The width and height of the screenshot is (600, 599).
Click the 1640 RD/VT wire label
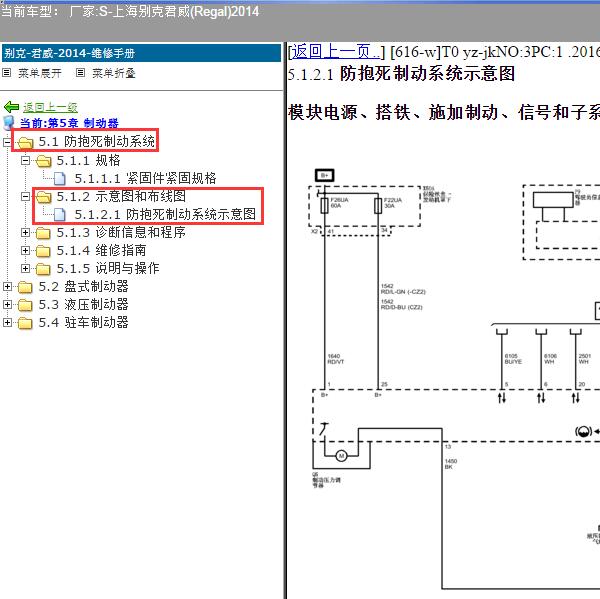[x=336, y=359]
